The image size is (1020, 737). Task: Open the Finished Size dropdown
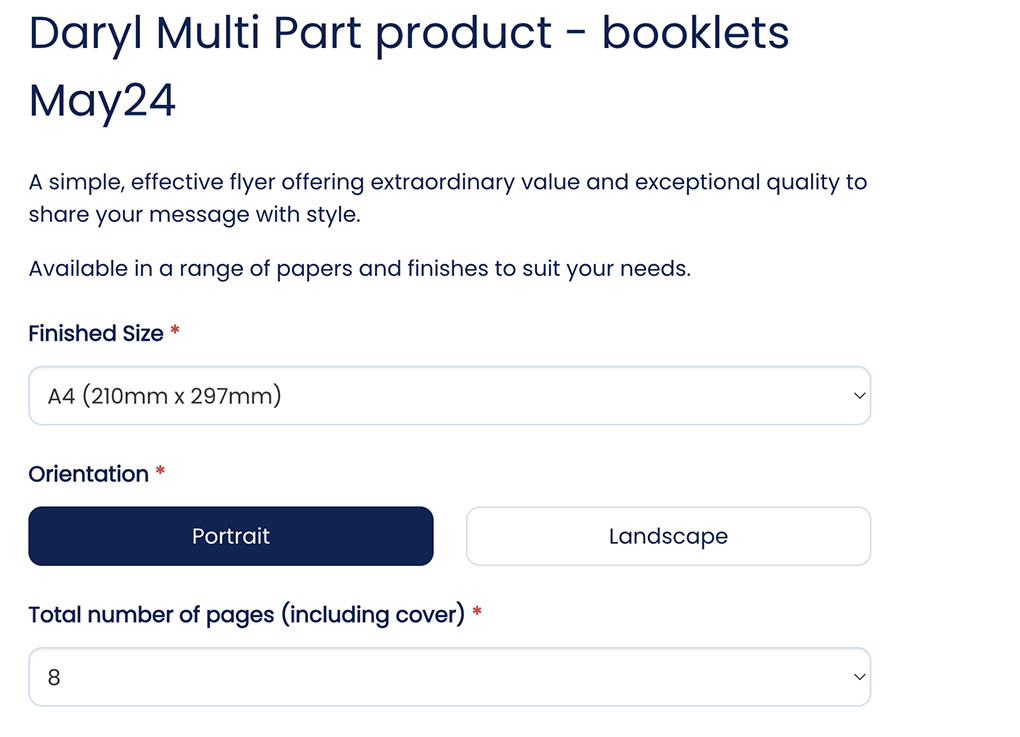pyautogui.click(x=449, y=396)
